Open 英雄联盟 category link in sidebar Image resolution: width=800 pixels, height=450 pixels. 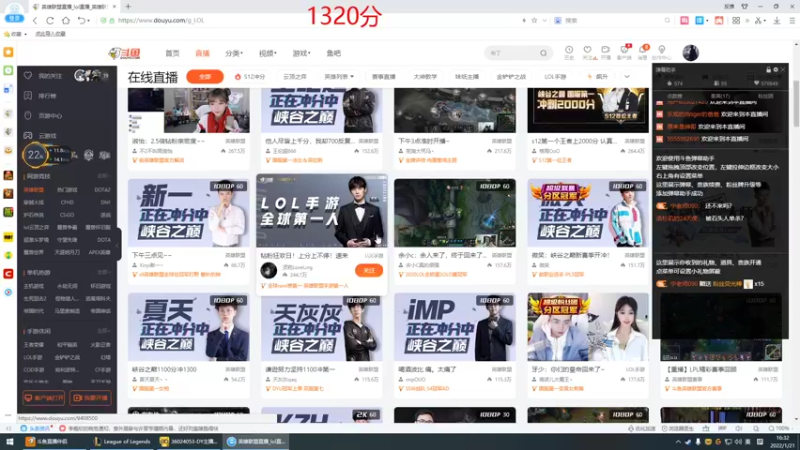coord(34,190)
